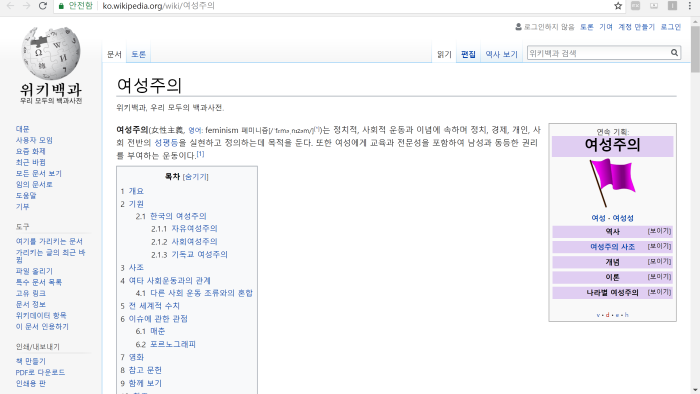Viewport: 700px width, 394px height.
Task: Open 특수 문서 목록 link
Action: coord(38,282)
